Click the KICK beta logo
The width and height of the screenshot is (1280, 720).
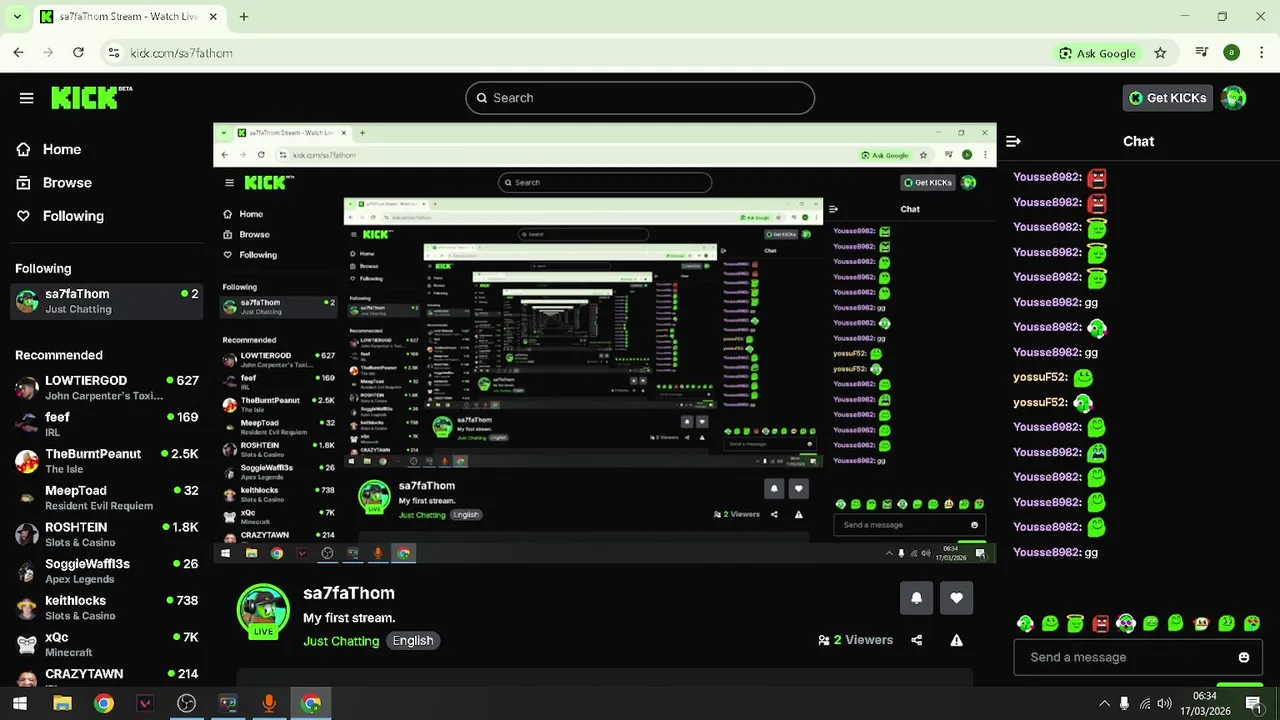click(x=91, y=97)
